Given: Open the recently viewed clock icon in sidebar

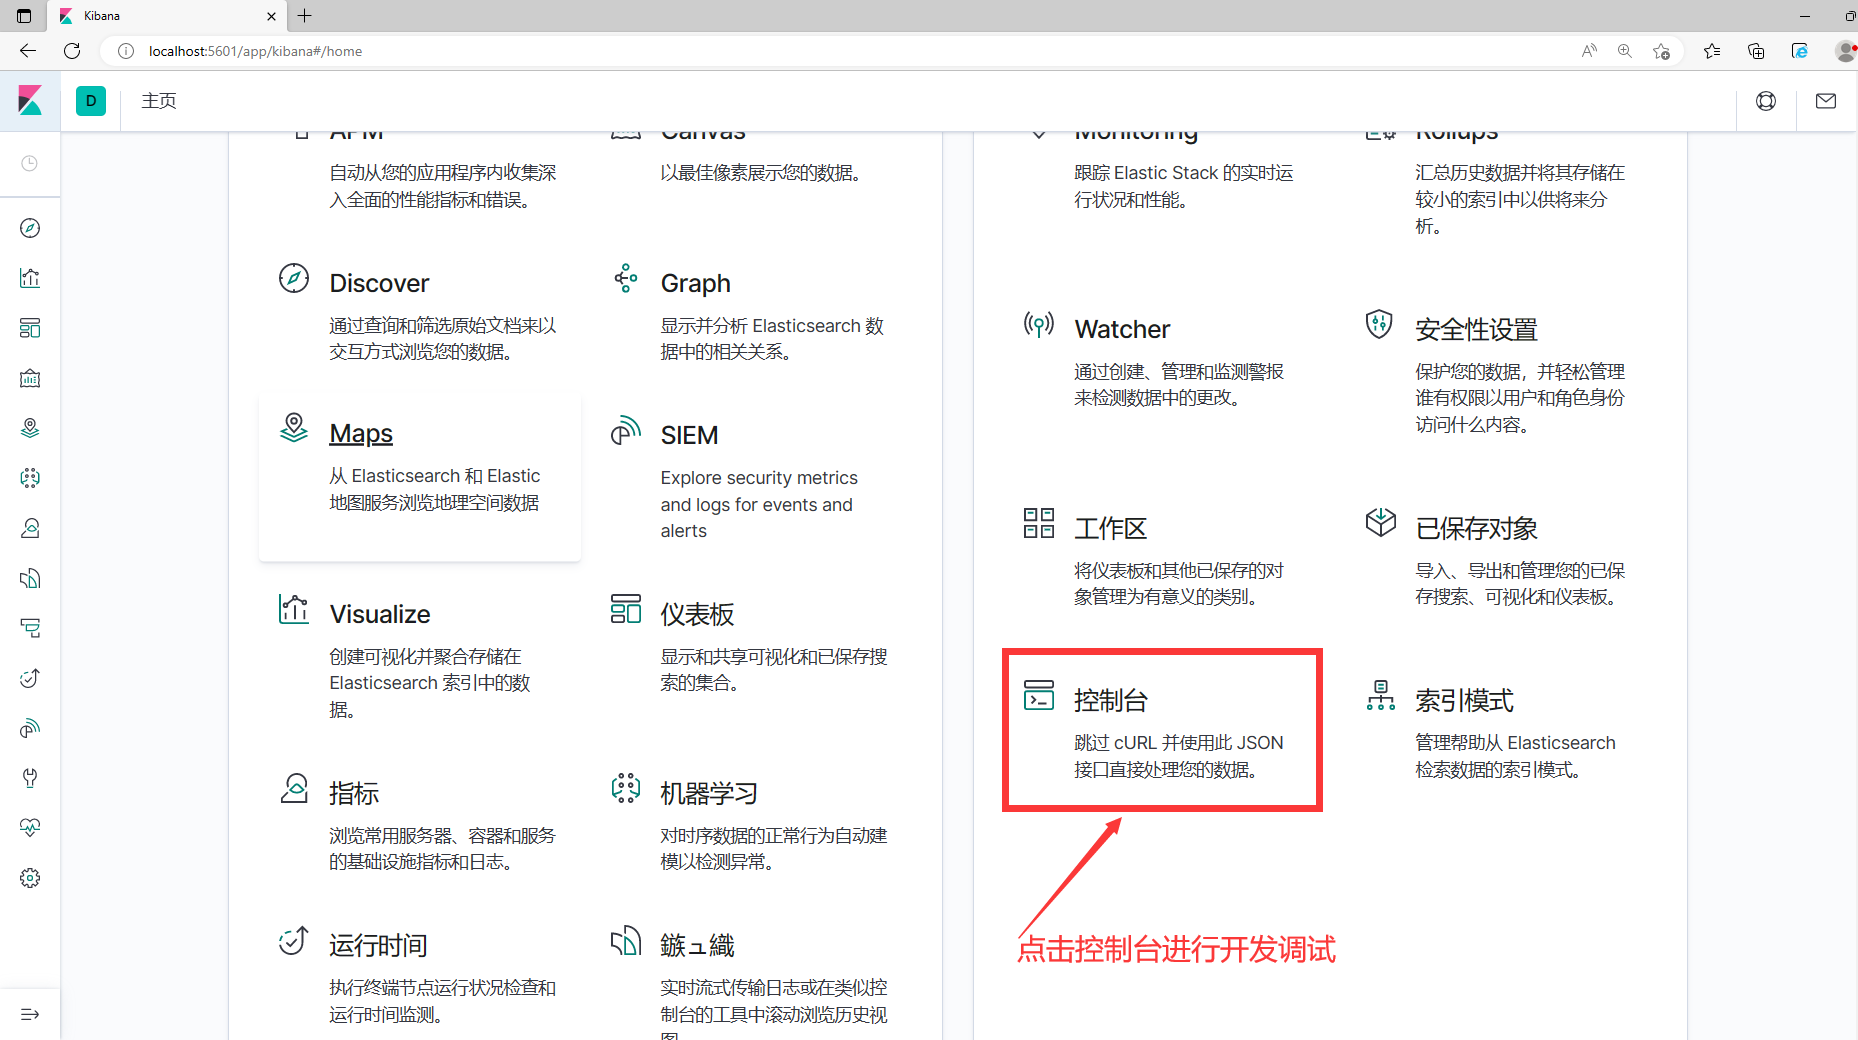Looking at the screenshot, I should coord(30,163).
